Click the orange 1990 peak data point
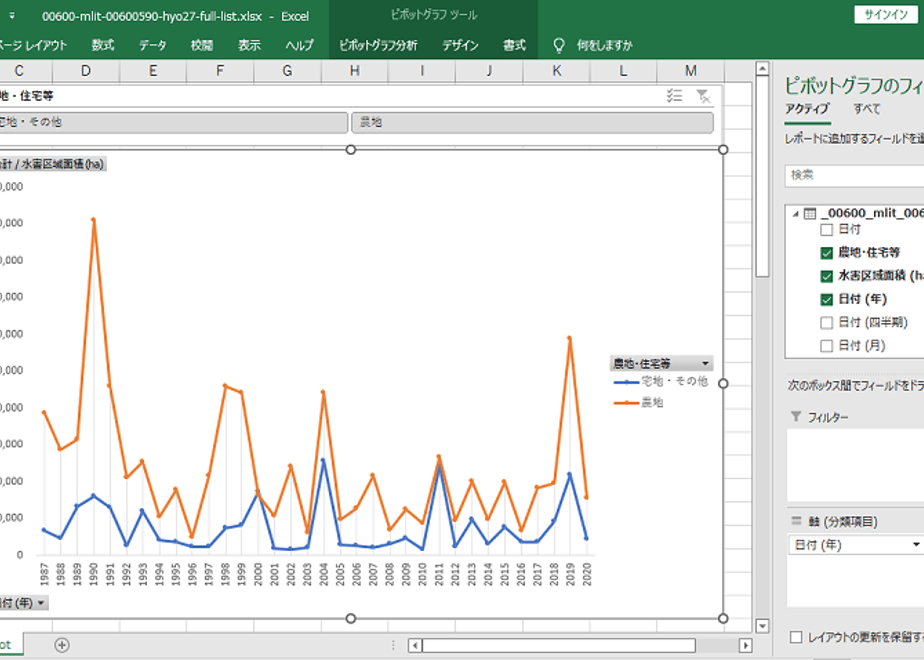Viewport: 924px width, 660px height. pyautogui.click(x=93, y=219)
